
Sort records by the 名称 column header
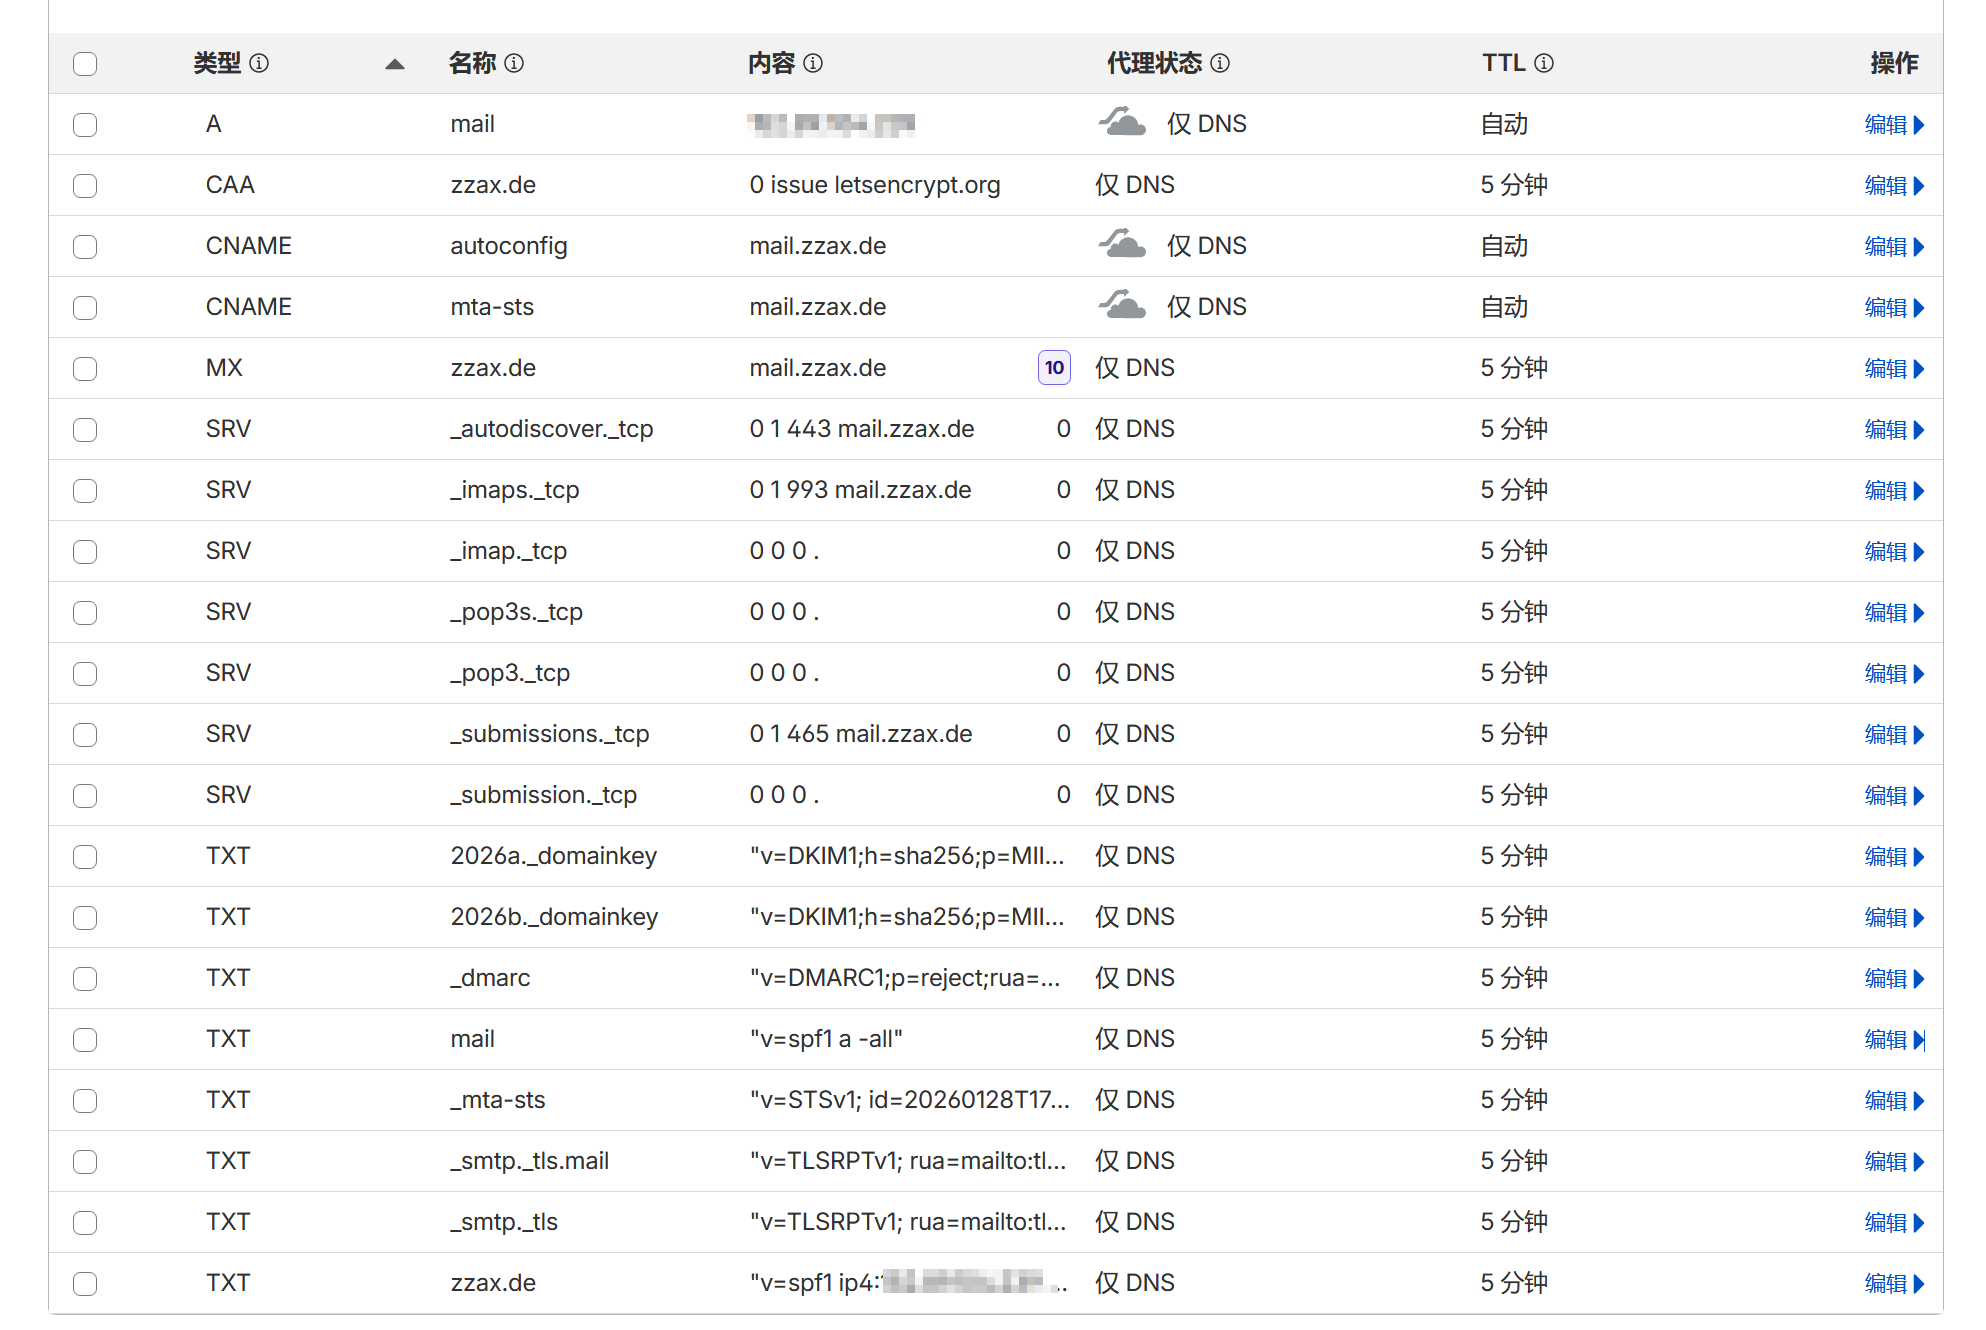pos(472,64)
